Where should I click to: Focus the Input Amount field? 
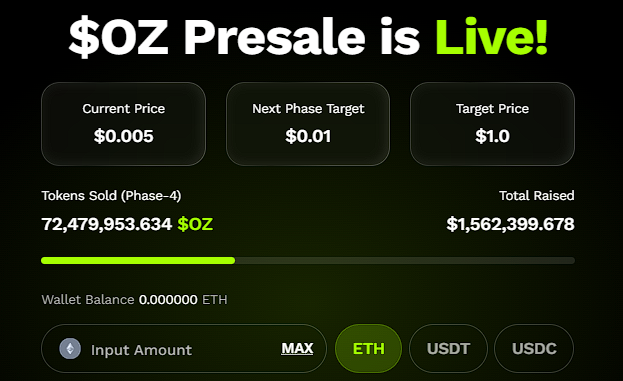coord(184,348)
